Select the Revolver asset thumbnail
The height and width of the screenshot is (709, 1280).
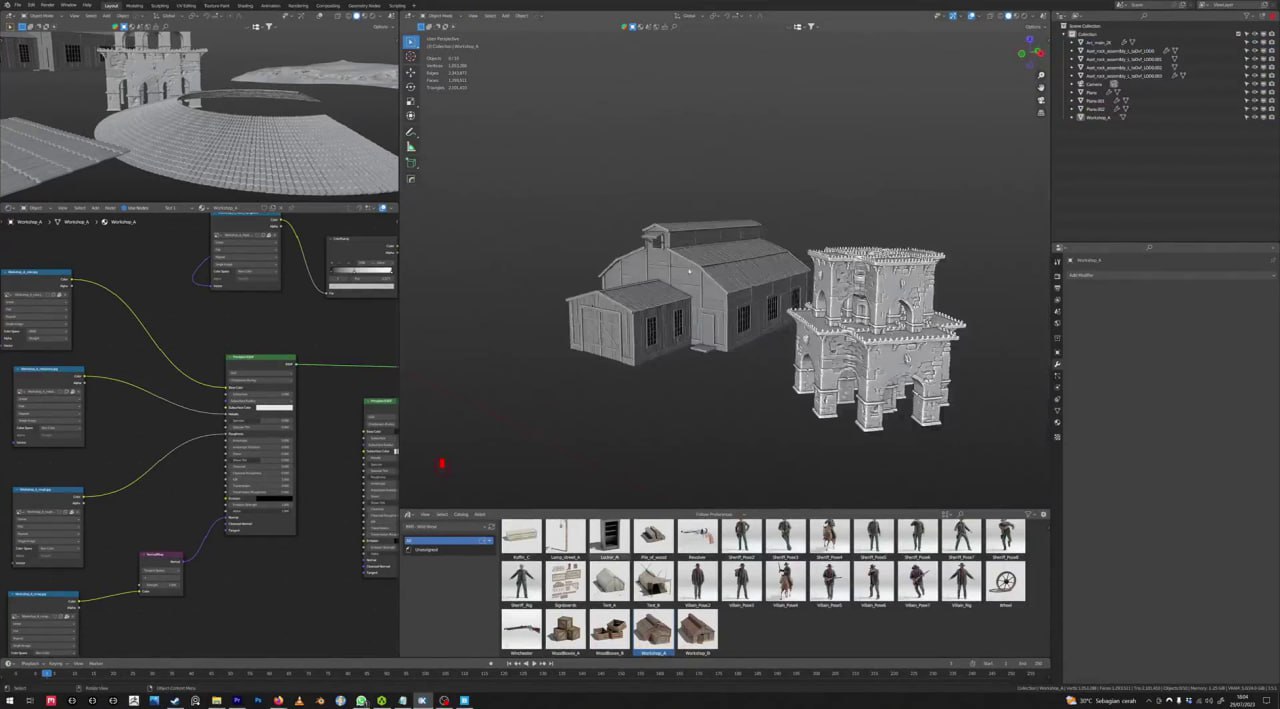click(x=697, y=536)
